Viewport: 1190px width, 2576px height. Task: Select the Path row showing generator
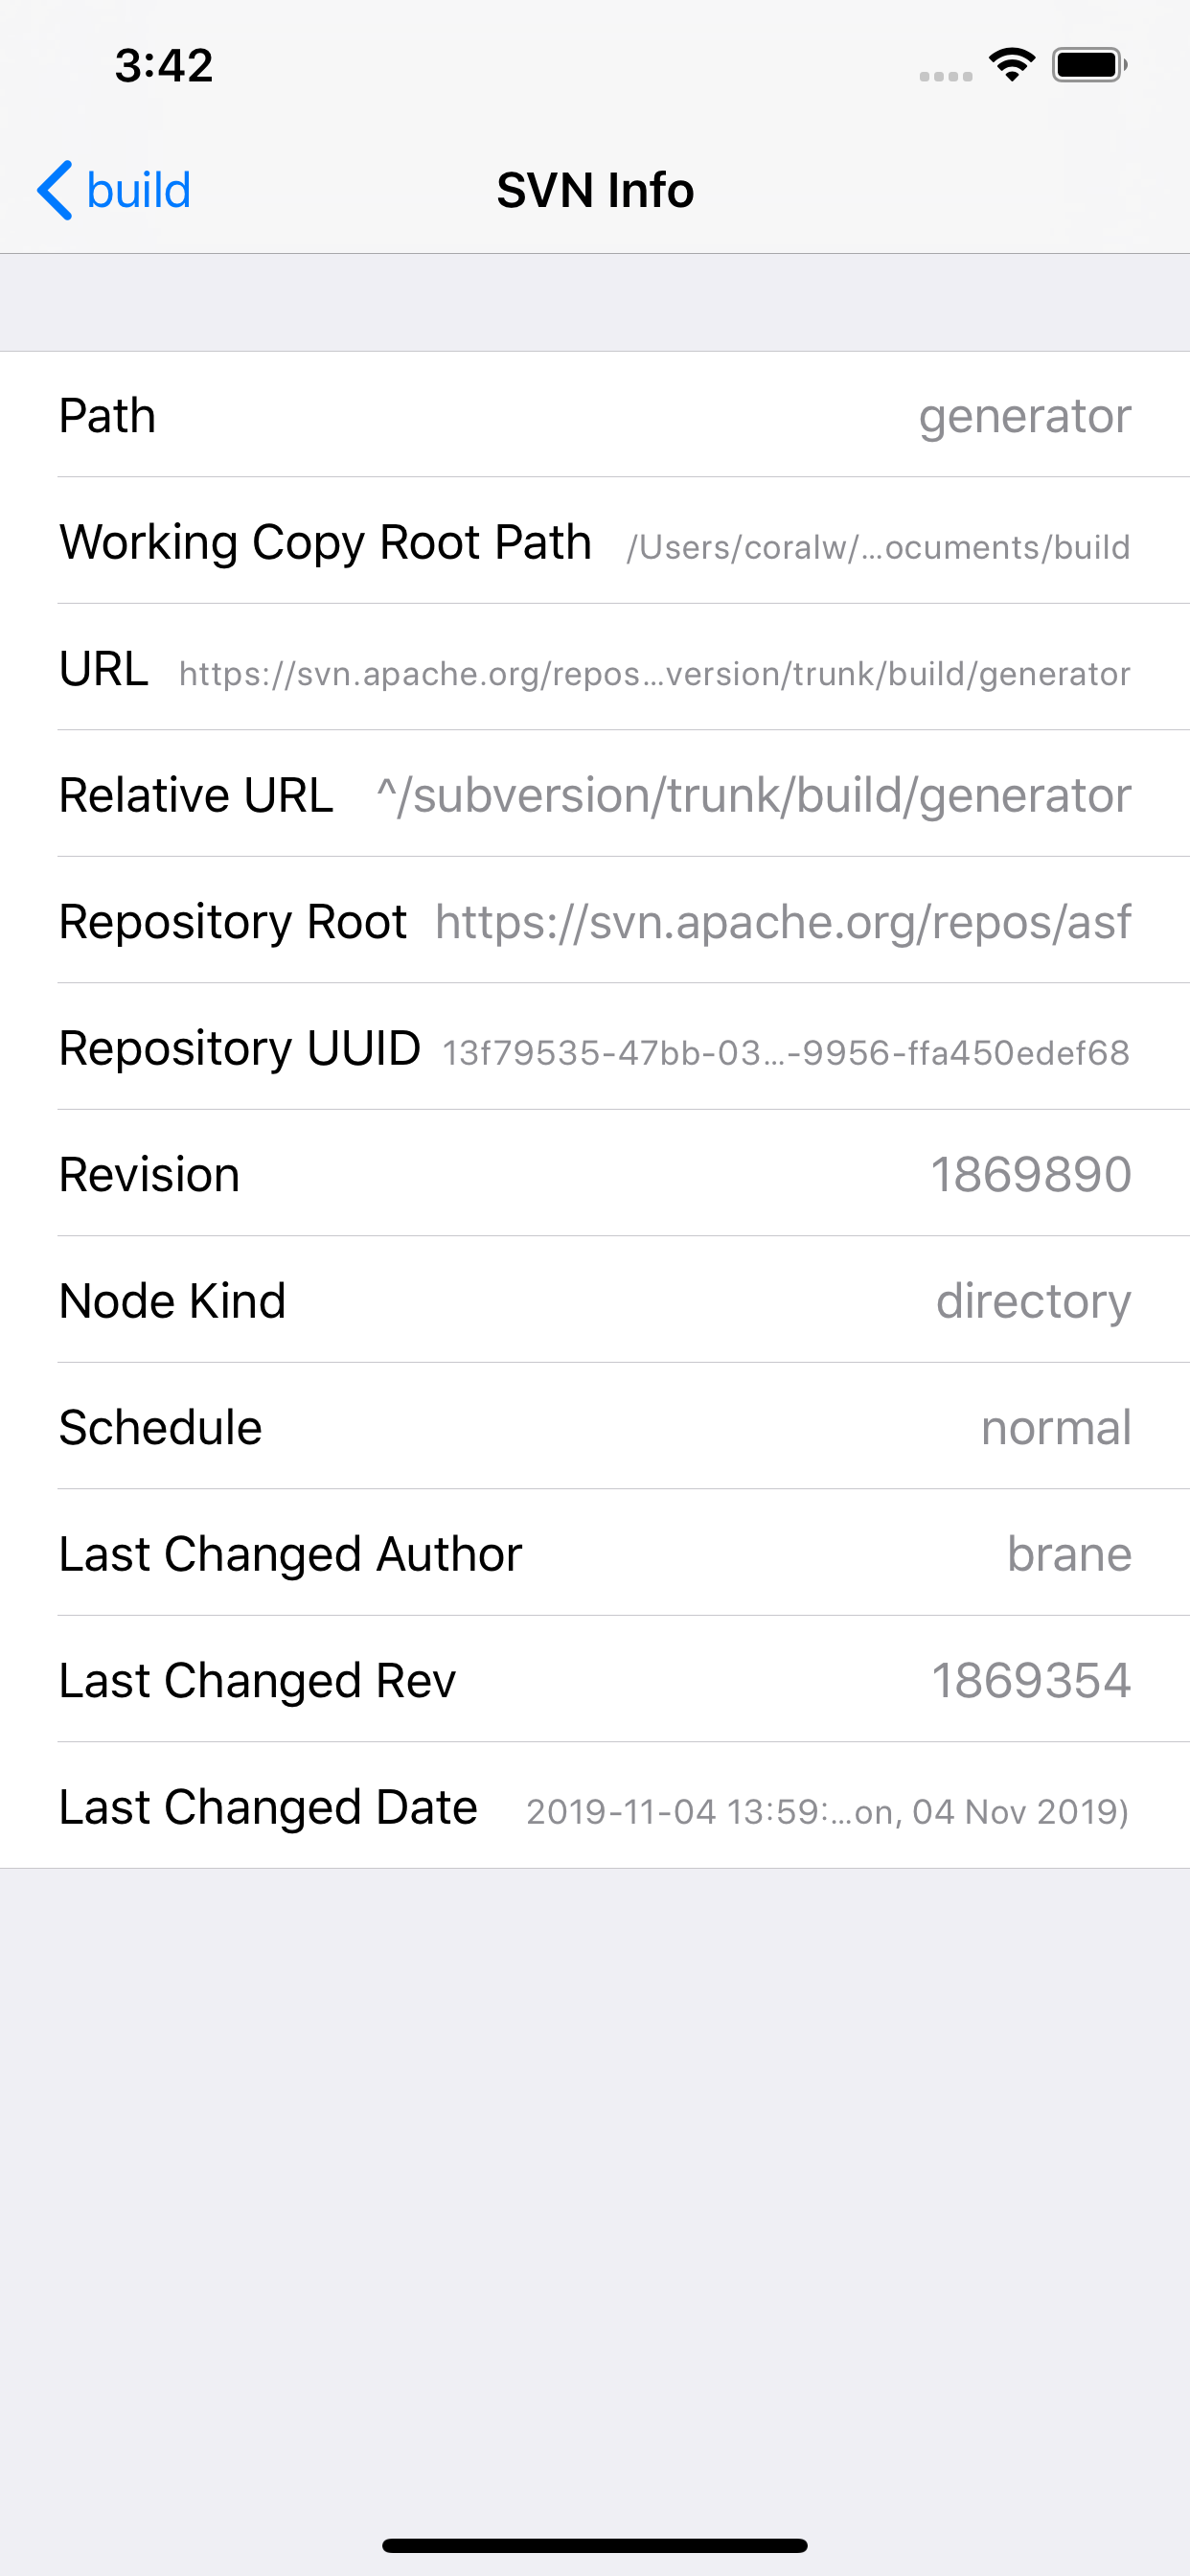[595, 415]
